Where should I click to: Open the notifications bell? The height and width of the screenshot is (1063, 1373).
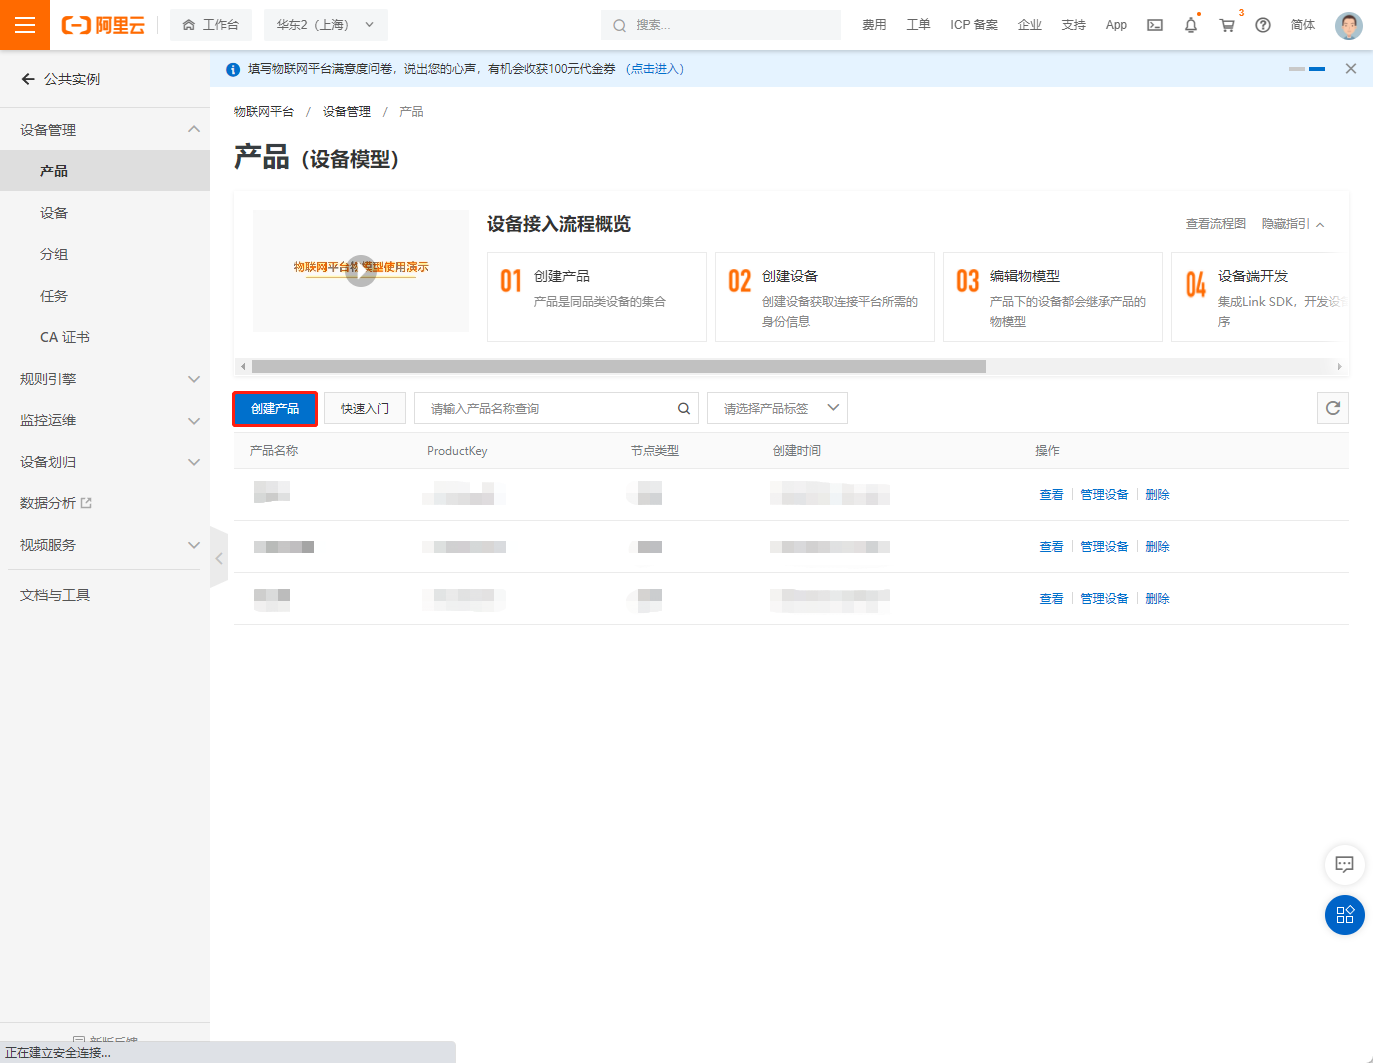(x=1190, y=25)
